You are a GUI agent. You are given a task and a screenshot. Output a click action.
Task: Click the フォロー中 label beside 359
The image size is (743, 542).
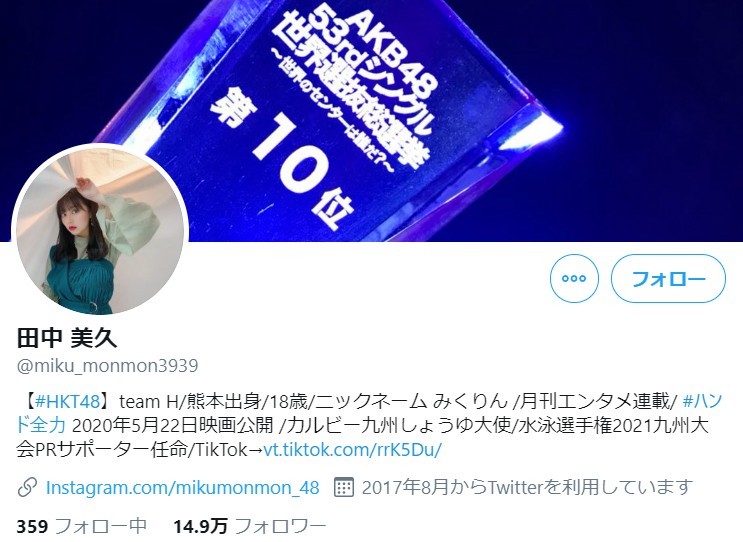click(x=101, y=526)
